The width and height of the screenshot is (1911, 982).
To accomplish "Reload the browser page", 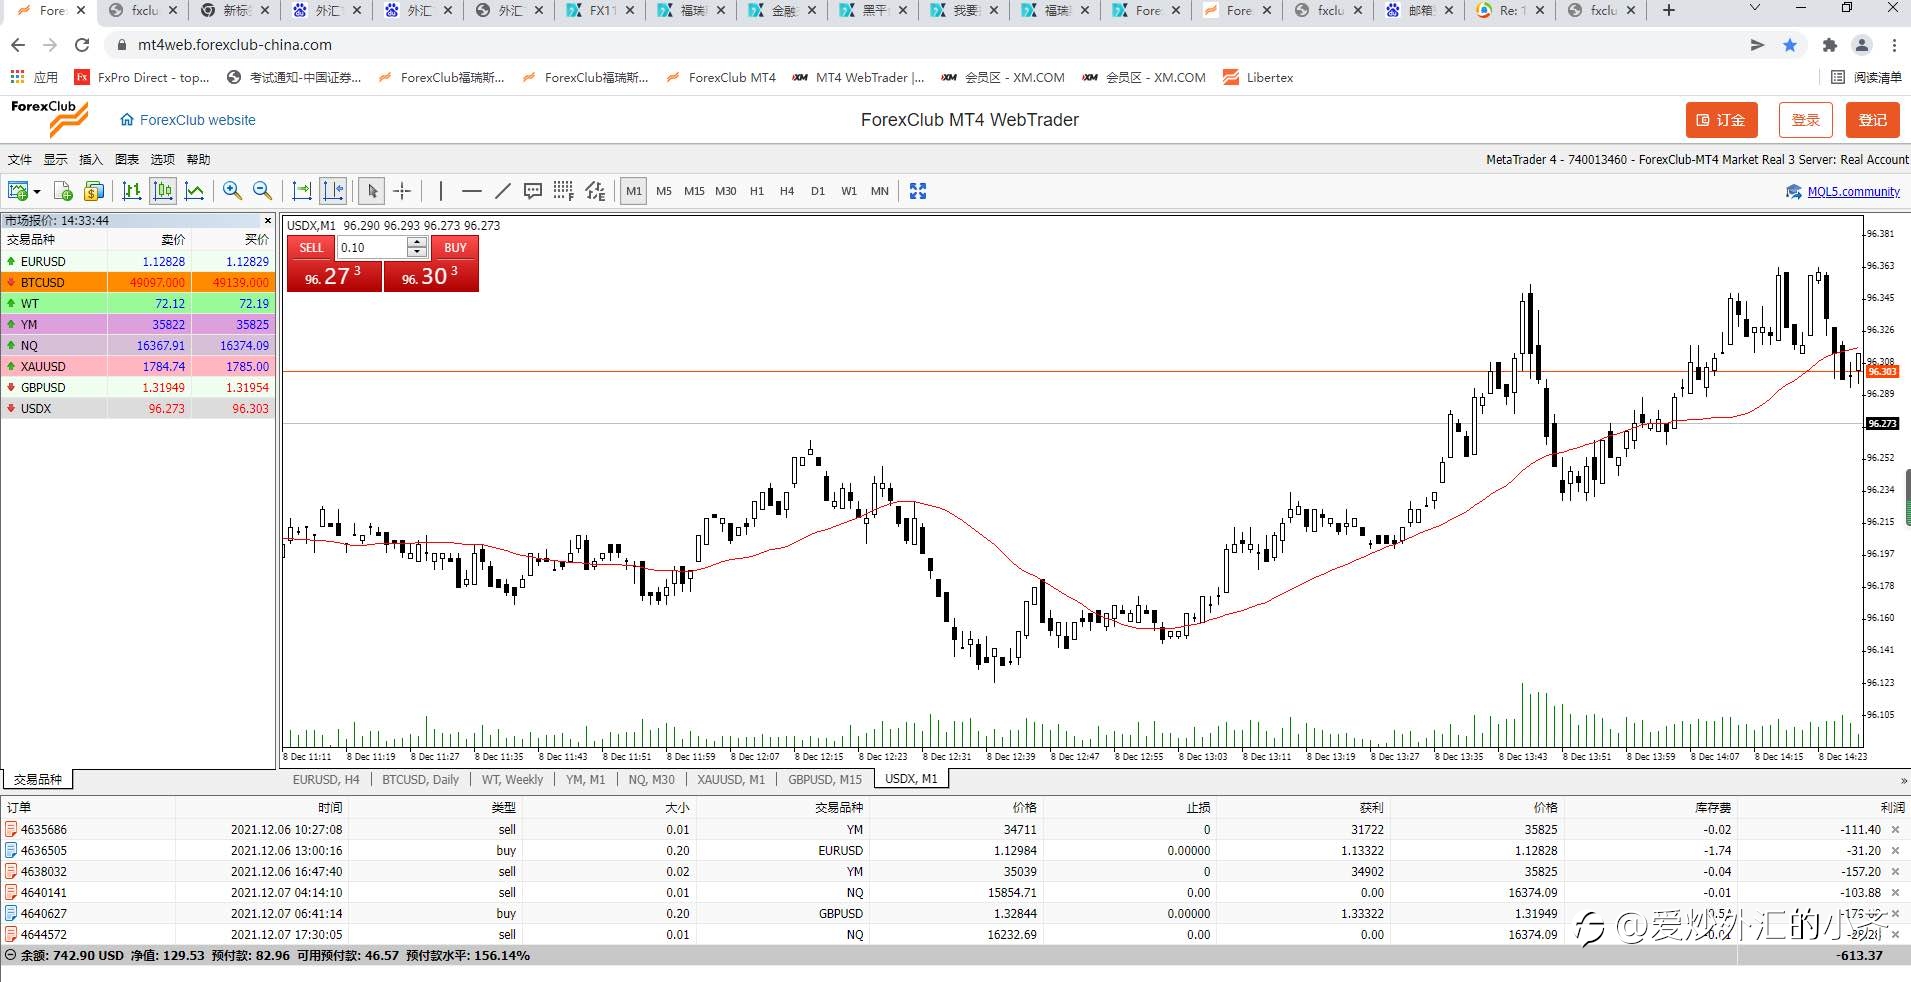I will (82, 45).
